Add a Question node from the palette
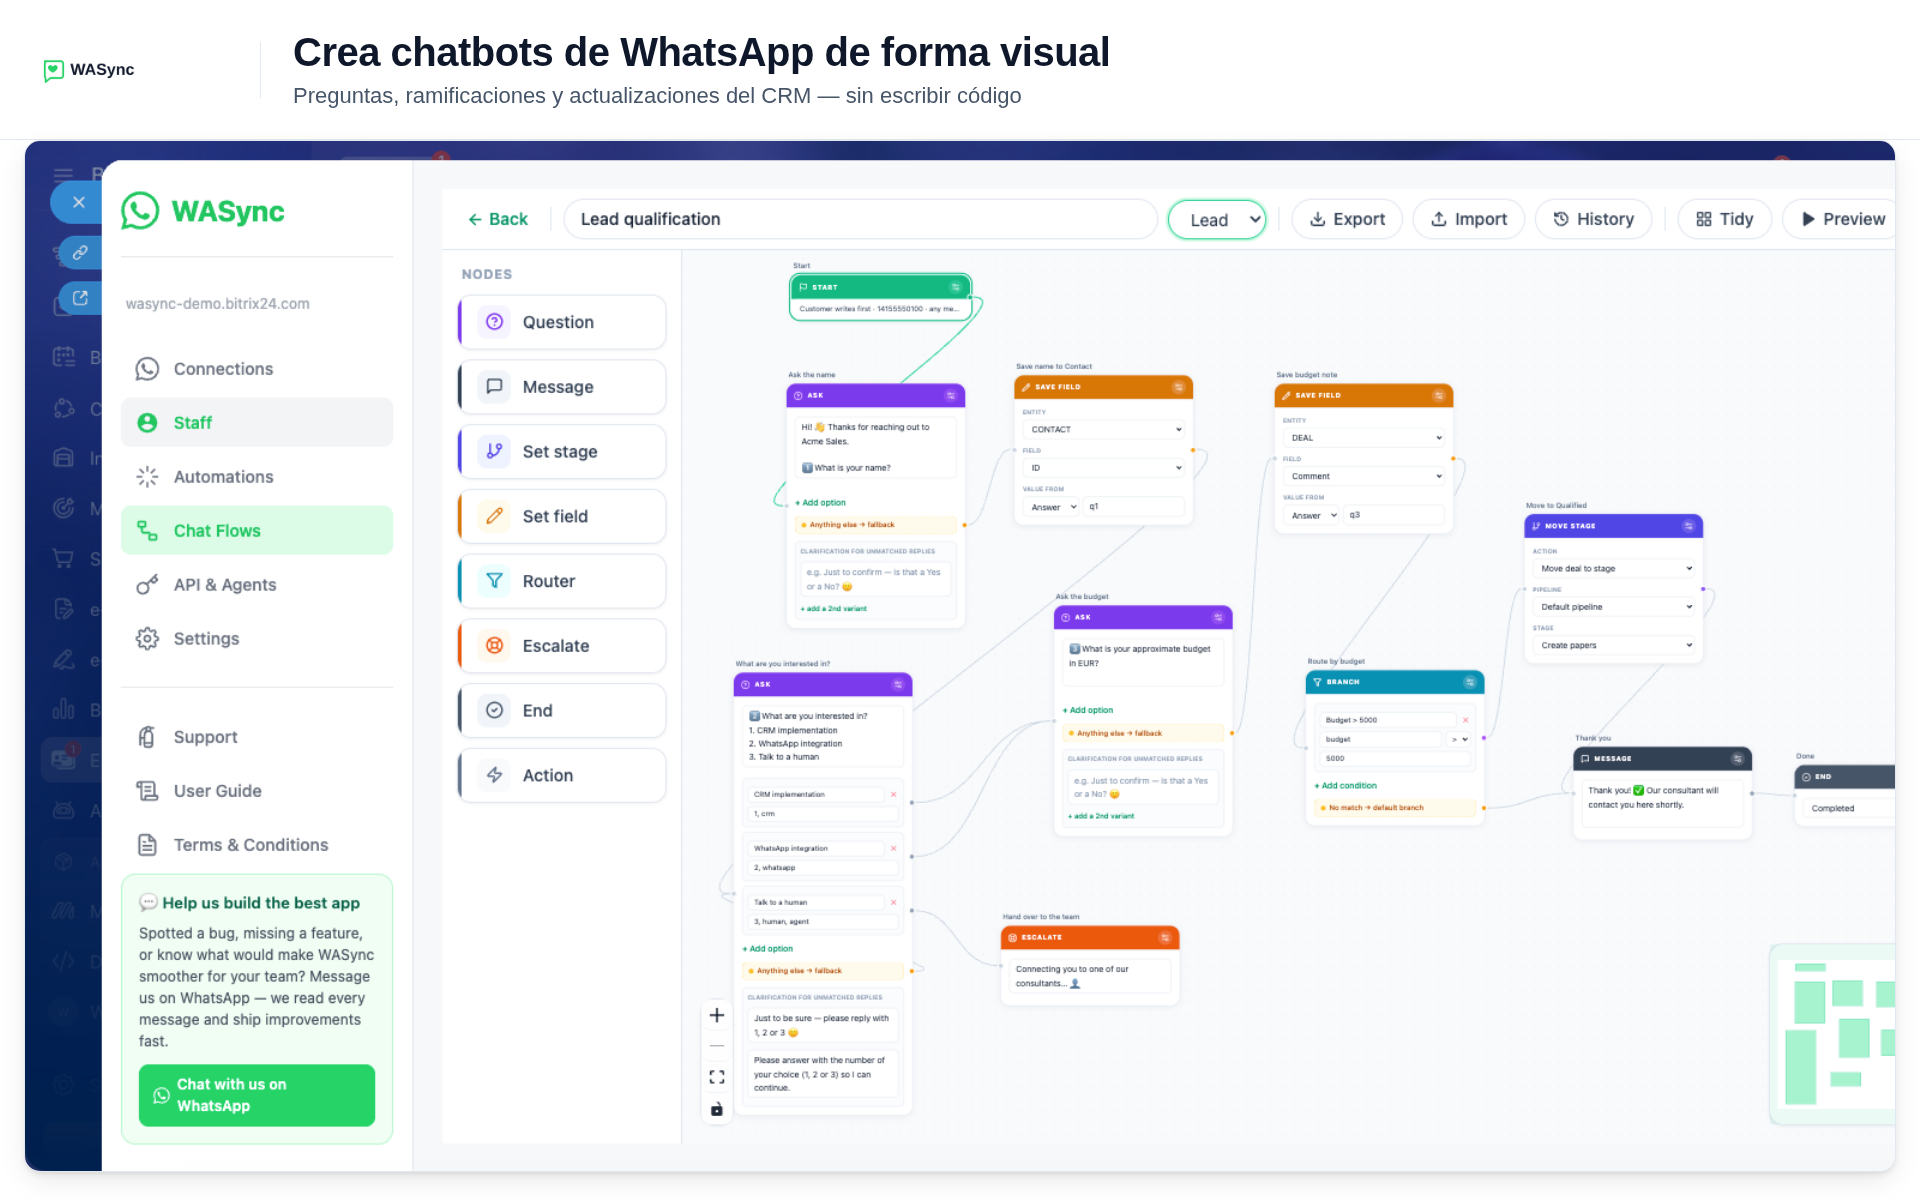This screenshot has width=1920, height=1200. (562, 322)
